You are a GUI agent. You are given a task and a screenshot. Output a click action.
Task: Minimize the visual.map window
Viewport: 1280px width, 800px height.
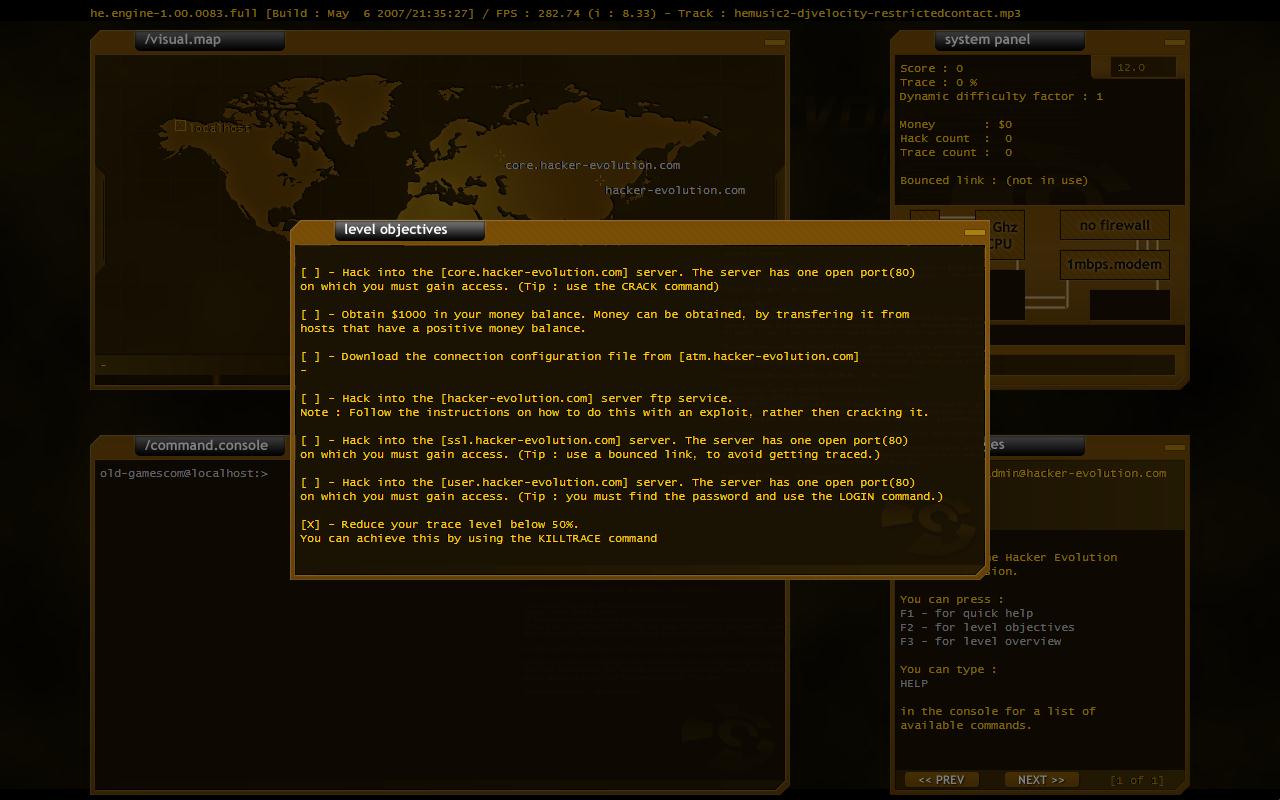click(775, 42)
